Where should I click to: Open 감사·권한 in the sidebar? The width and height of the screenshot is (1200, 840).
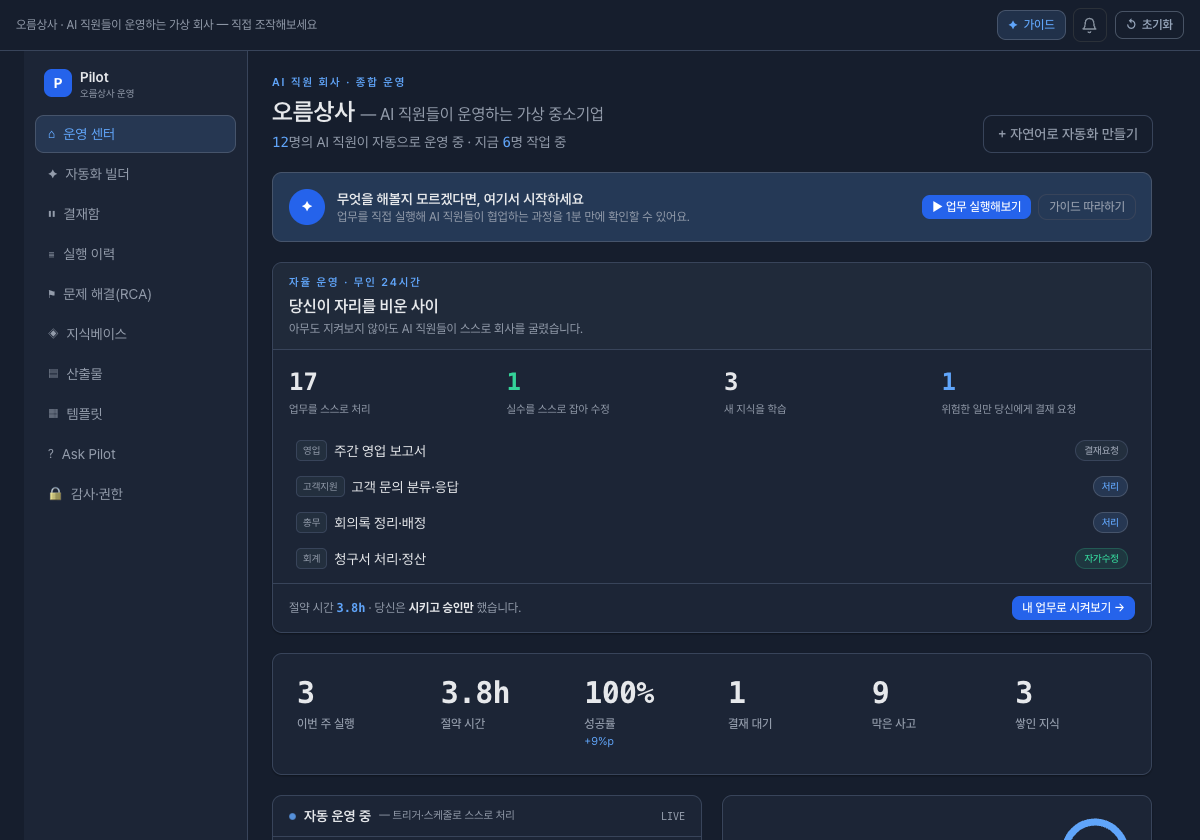pyautogui.click(x=135, y=494)
